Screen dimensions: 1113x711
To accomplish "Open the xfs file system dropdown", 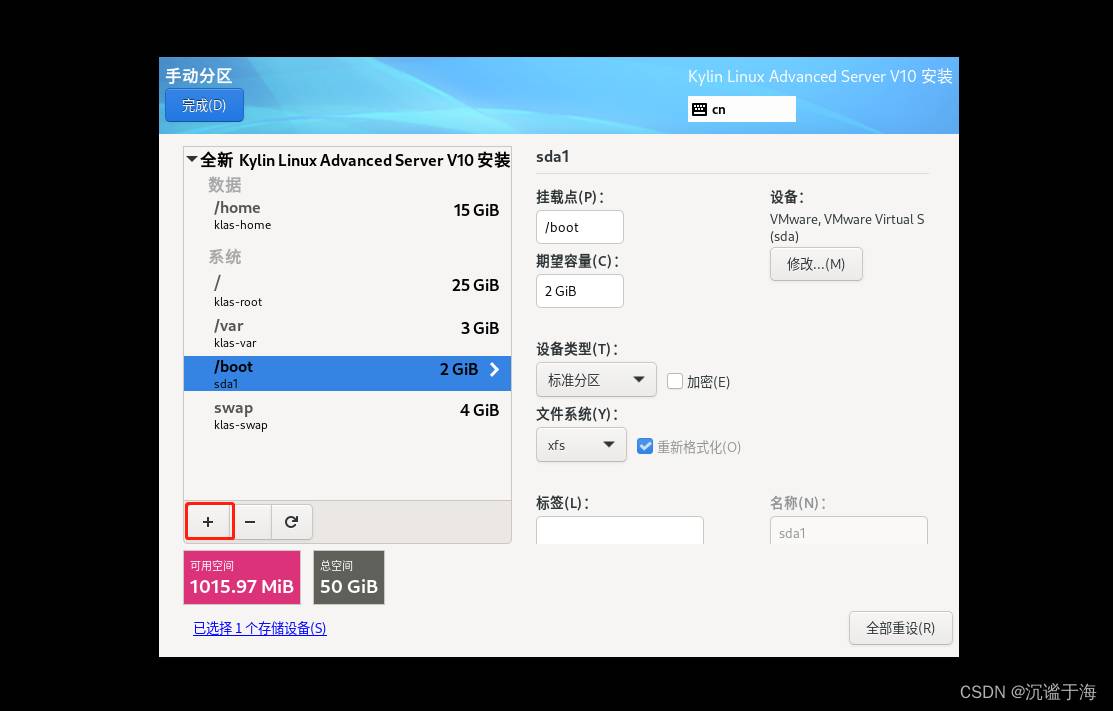I will (581, 445).
